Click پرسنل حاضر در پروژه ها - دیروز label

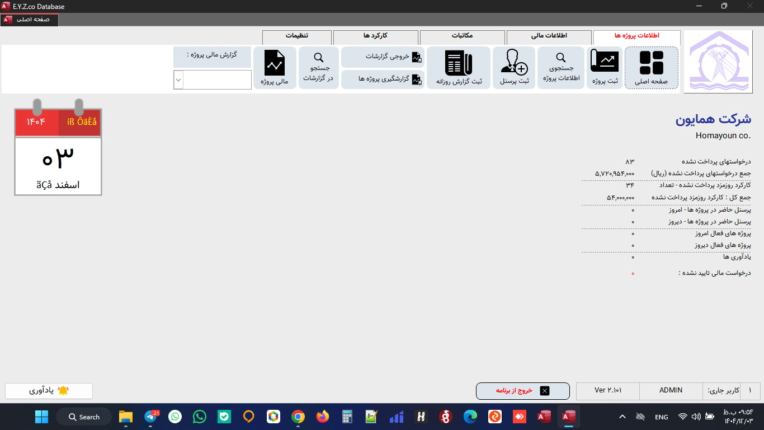click(709, 222)
